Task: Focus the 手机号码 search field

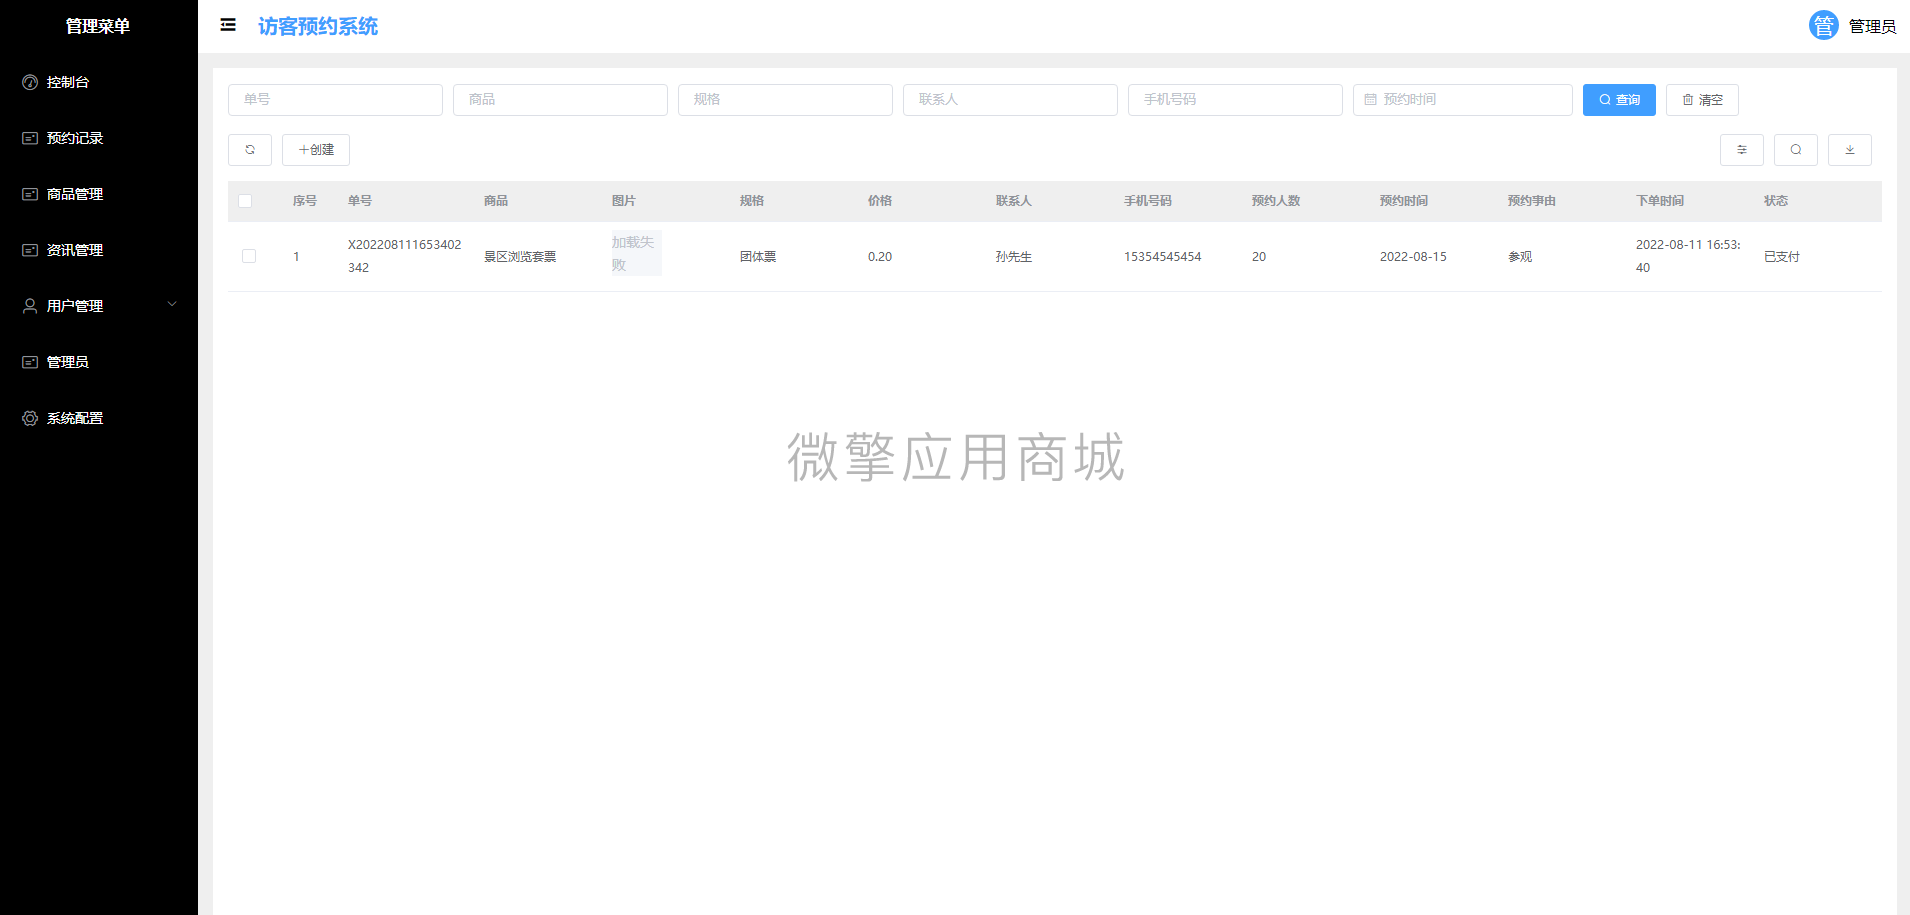Action: [x=1235, y=100]
